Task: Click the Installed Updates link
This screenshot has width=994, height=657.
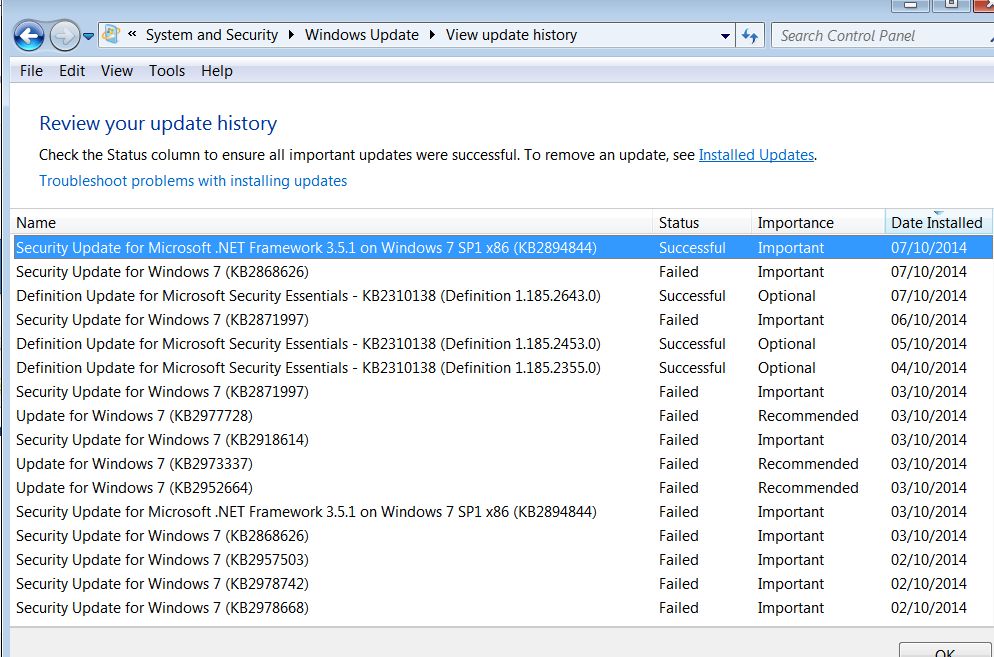Action: pos(756,155)
